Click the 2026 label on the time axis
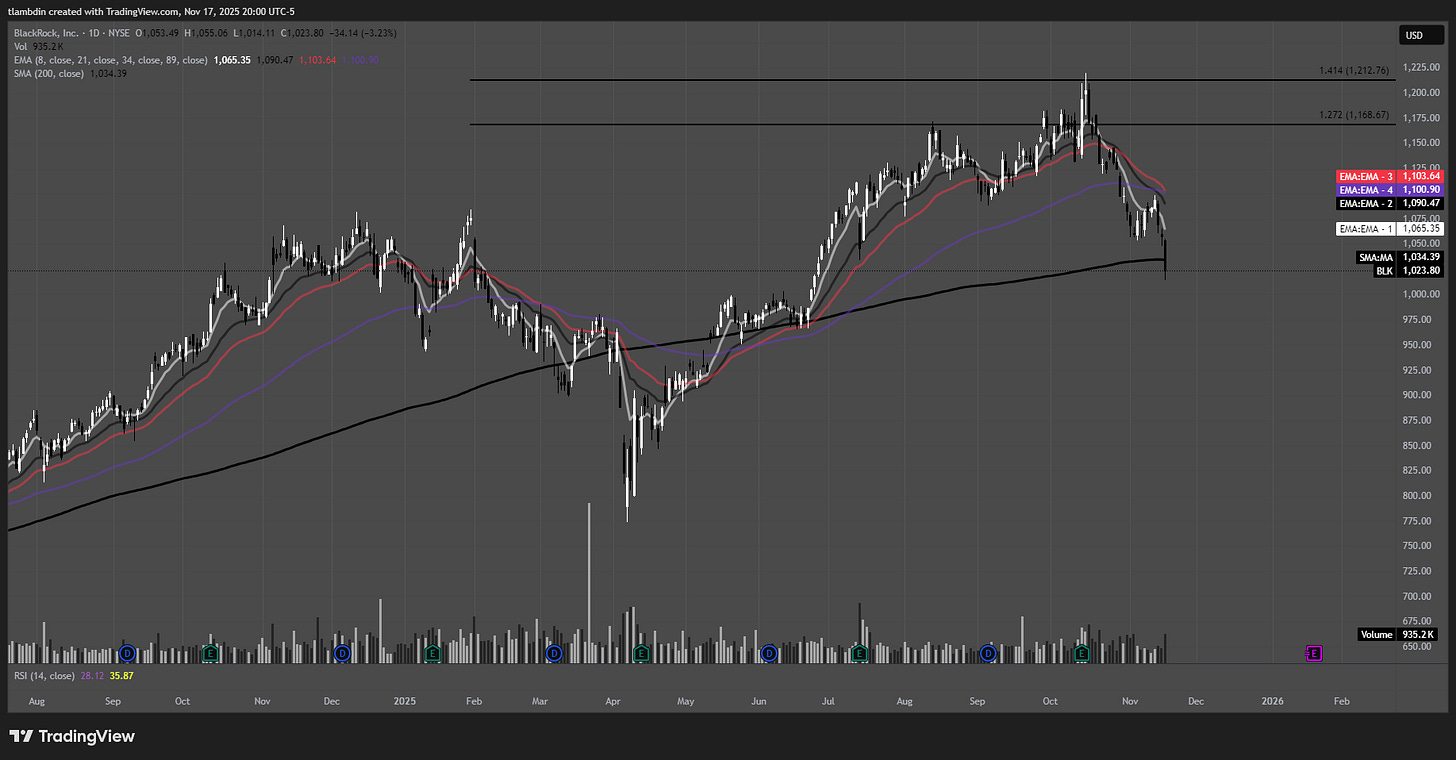 (x=1274, y=702)
